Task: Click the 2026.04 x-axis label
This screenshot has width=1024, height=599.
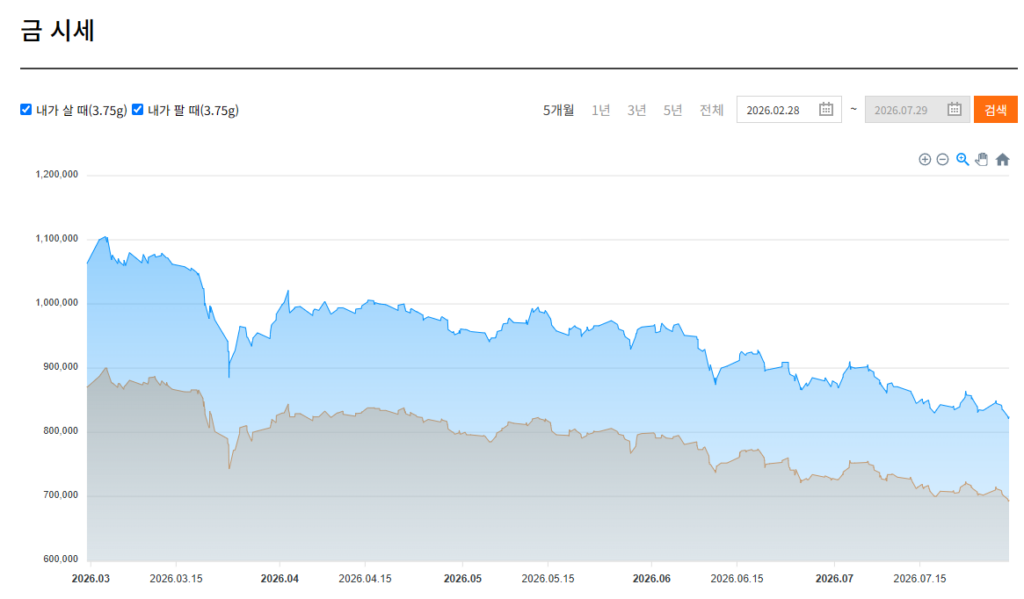Action: point(280,579)
